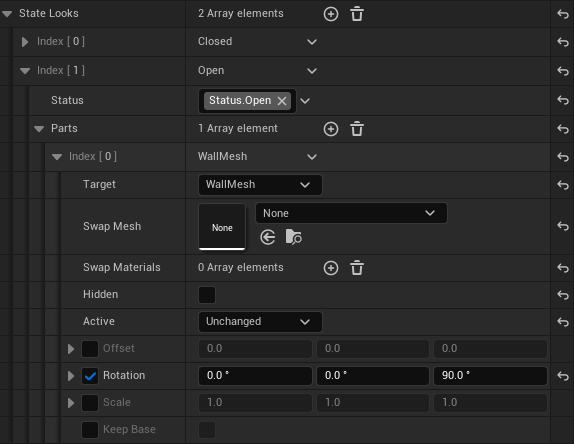Screen dimensions: 574x444
Task: Edit the Rotation Y value field
Action: tap(373, 376)
